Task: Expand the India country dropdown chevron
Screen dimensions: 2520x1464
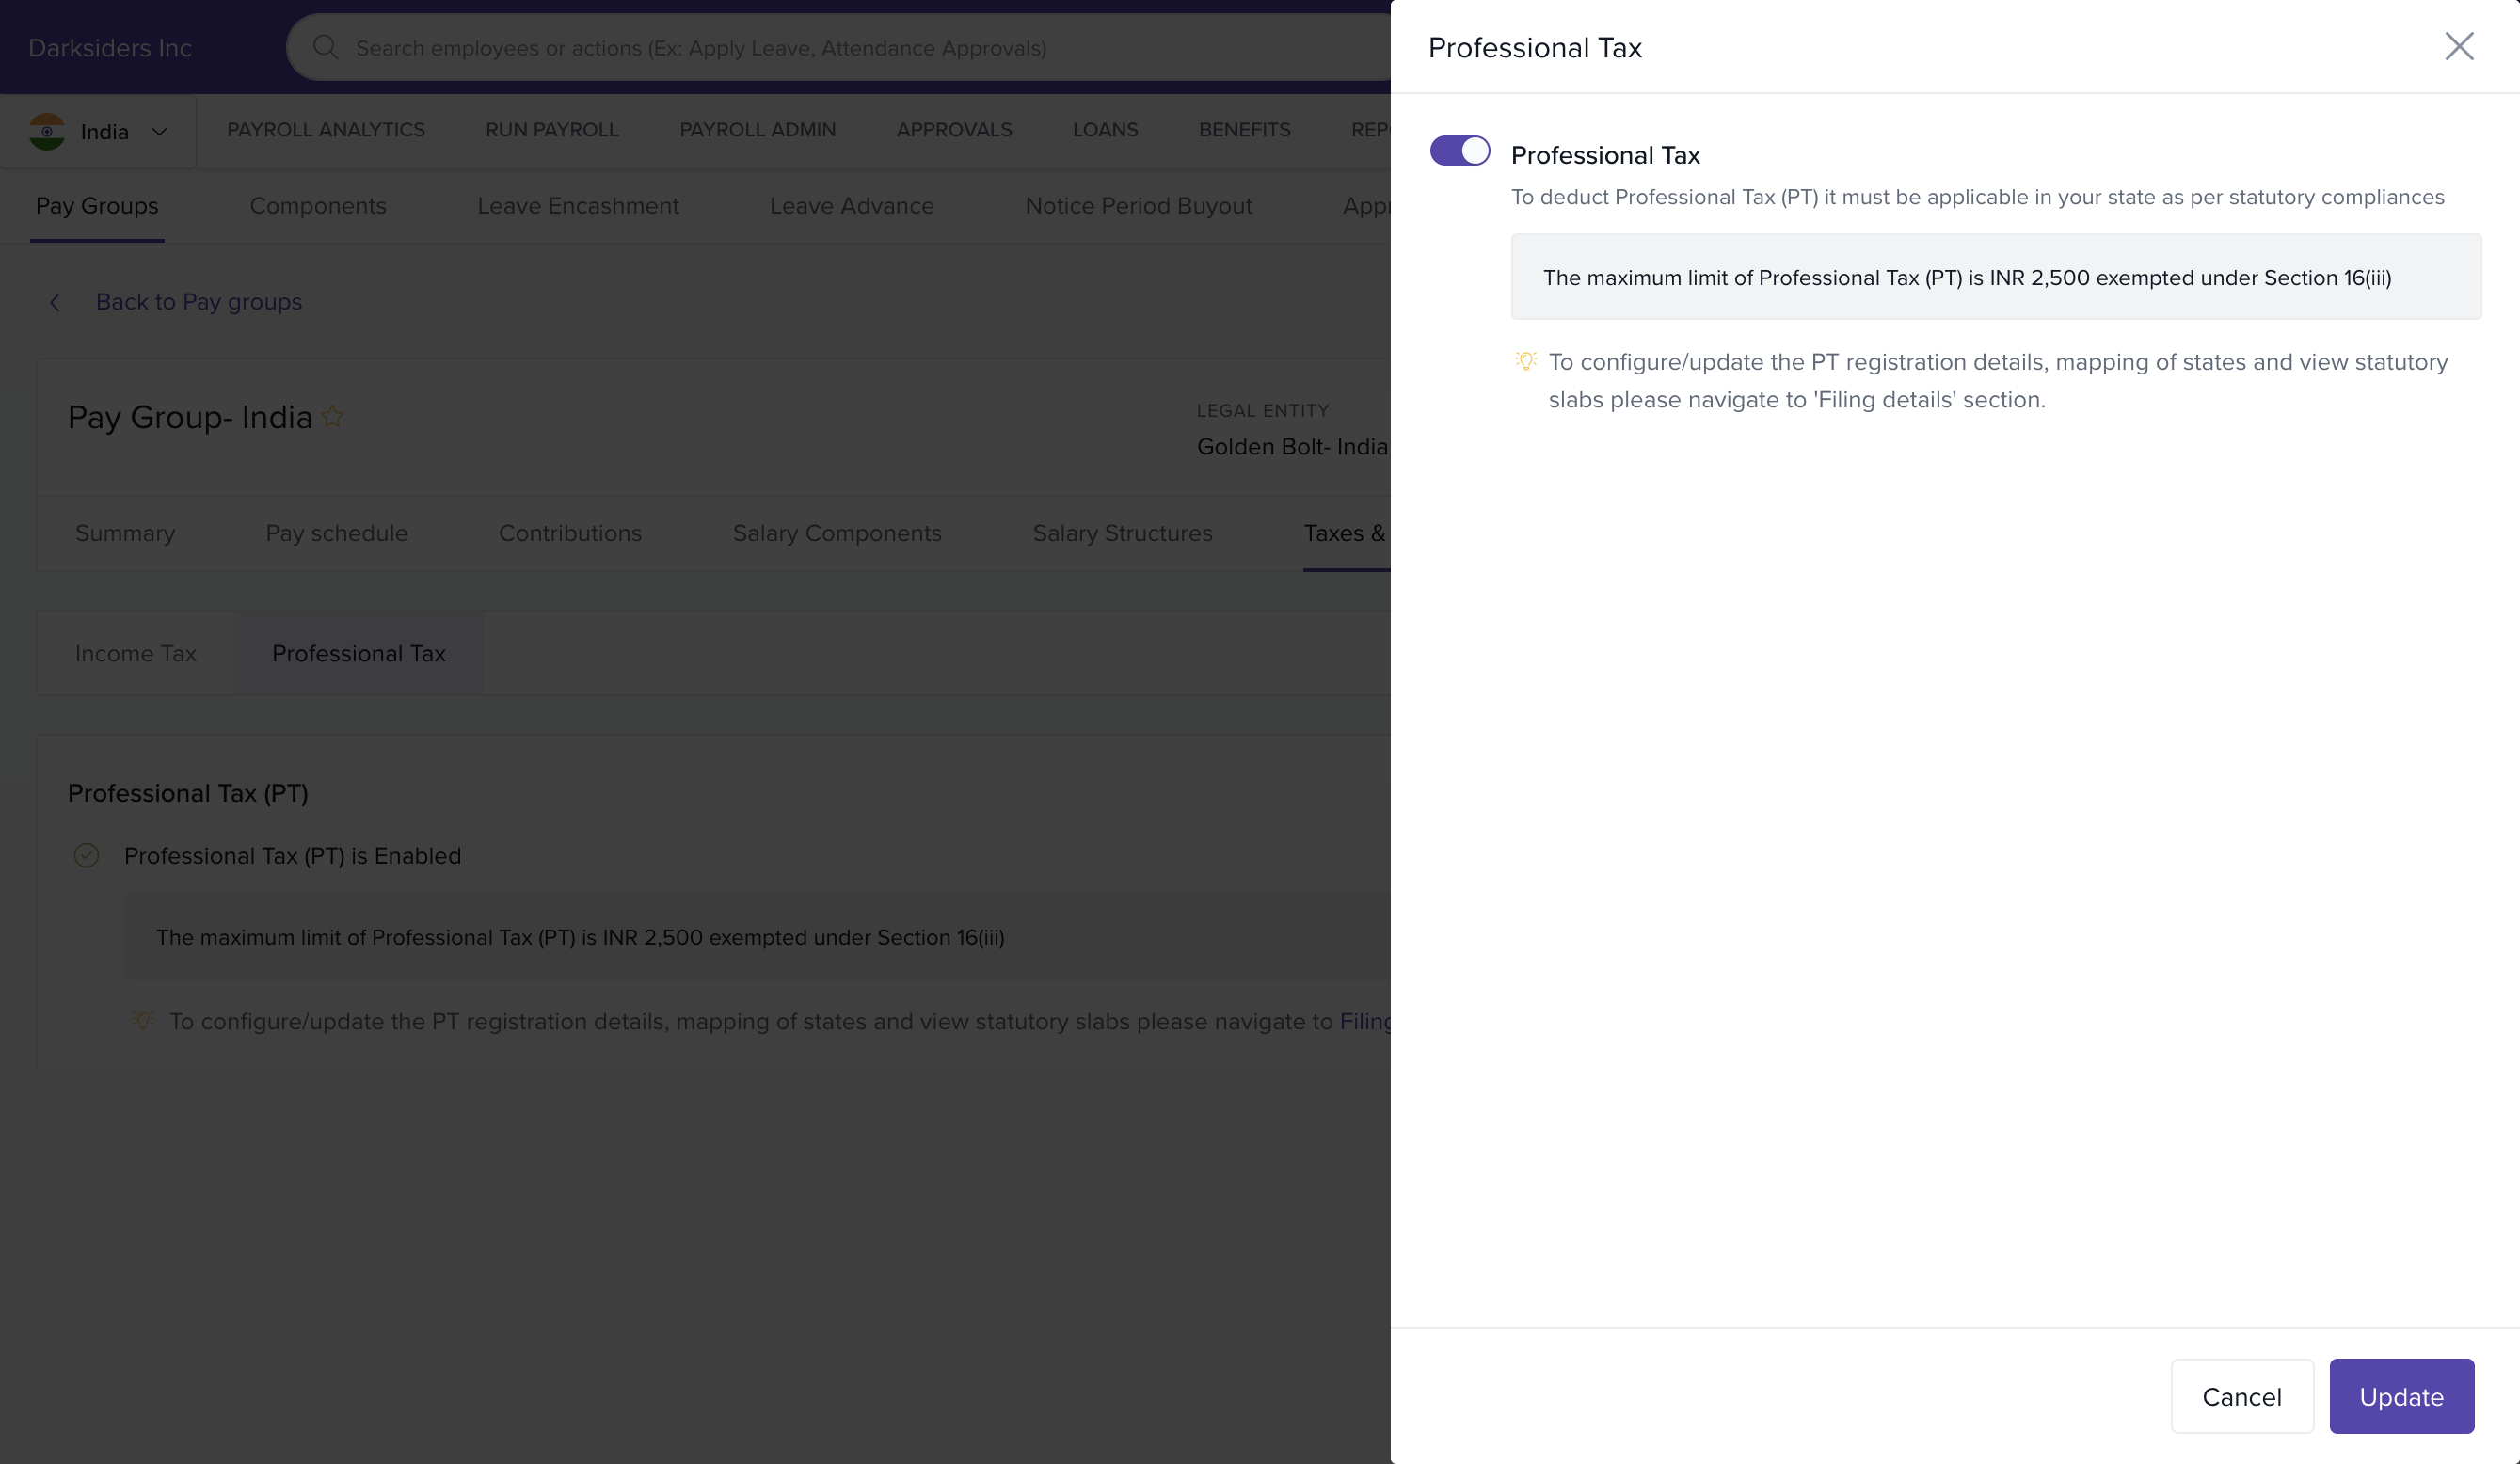Action: 159,132
